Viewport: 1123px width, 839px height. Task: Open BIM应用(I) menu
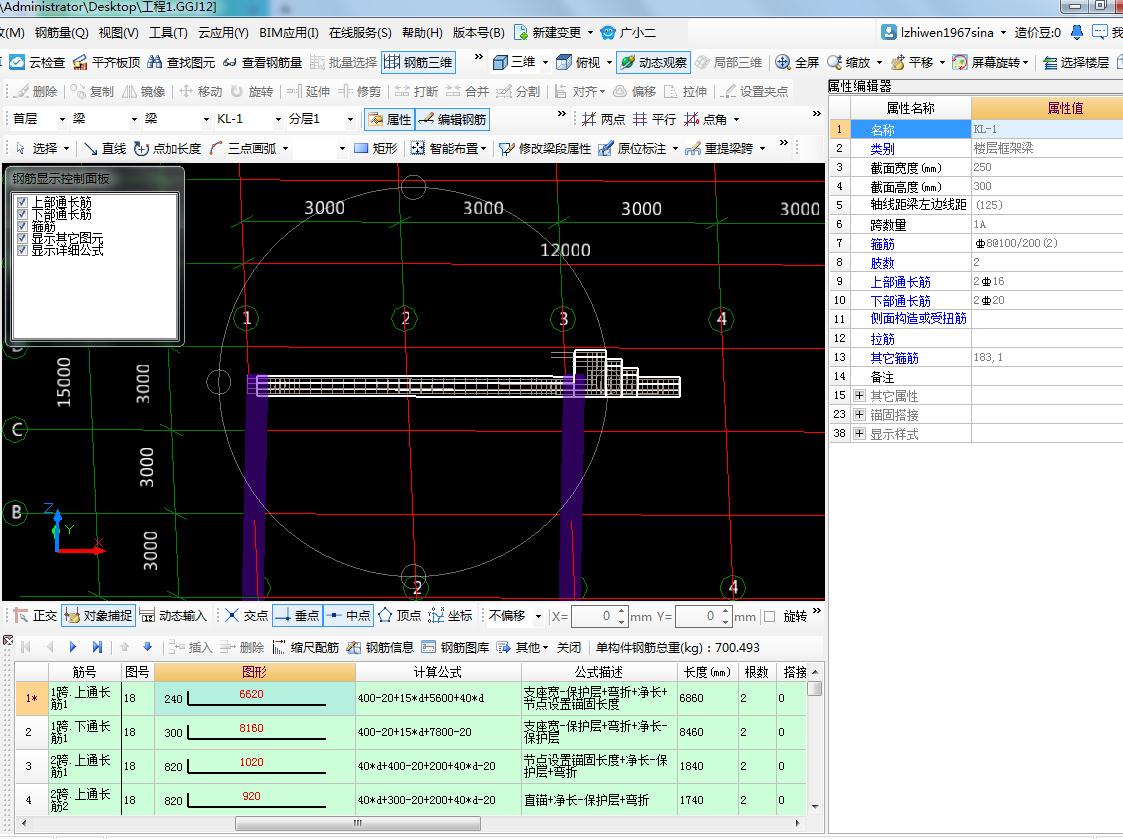coord(289,33)
